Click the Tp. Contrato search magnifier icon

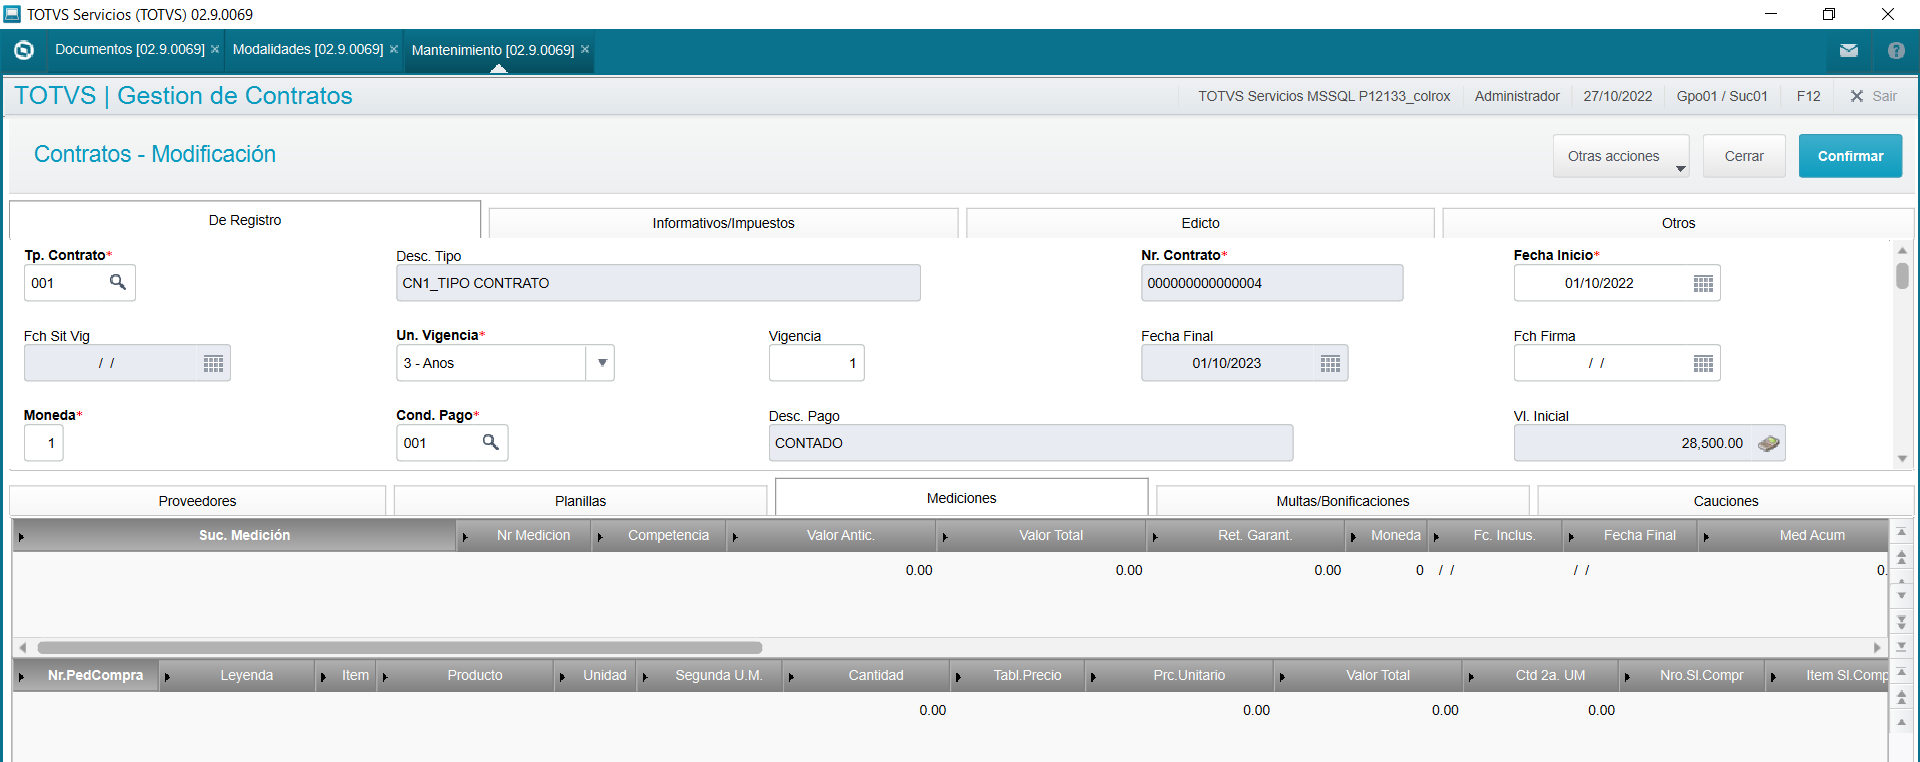(x=118, y=282)
